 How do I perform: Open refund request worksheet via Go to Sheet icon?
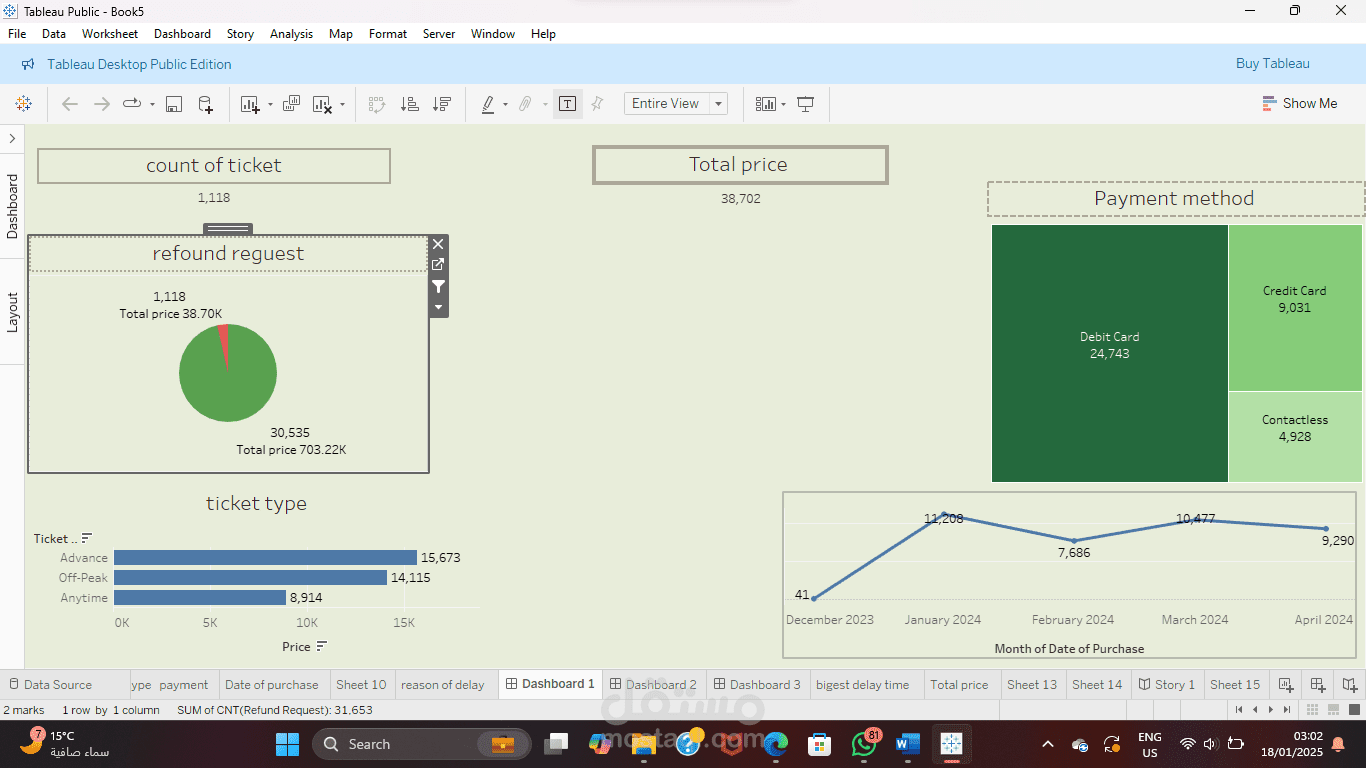(438, 265)
